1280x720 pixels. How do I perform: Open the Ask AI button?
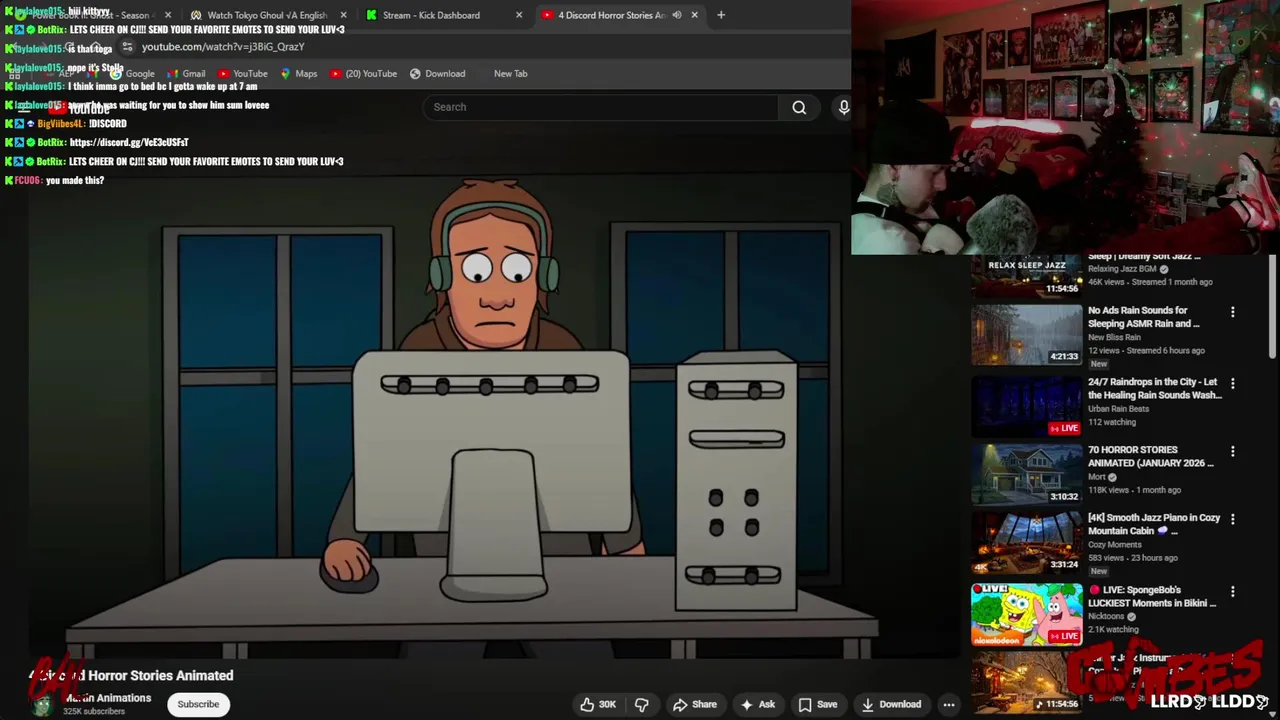tap(758, 704)
